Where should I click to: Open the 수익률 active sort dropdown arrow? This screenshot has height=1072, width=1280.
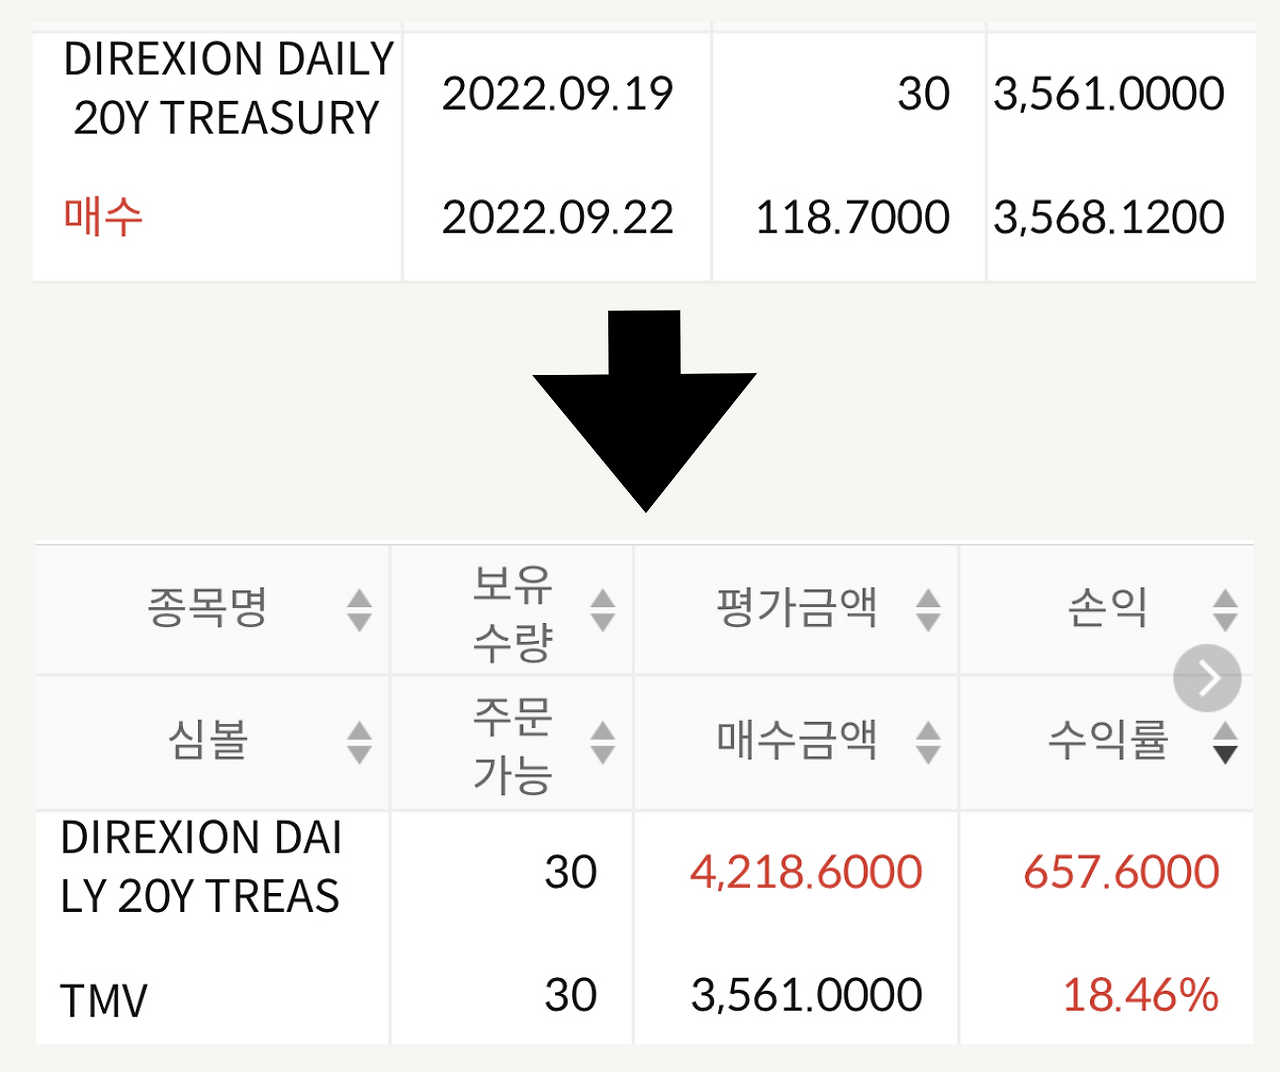click(x=1225, y=753)
